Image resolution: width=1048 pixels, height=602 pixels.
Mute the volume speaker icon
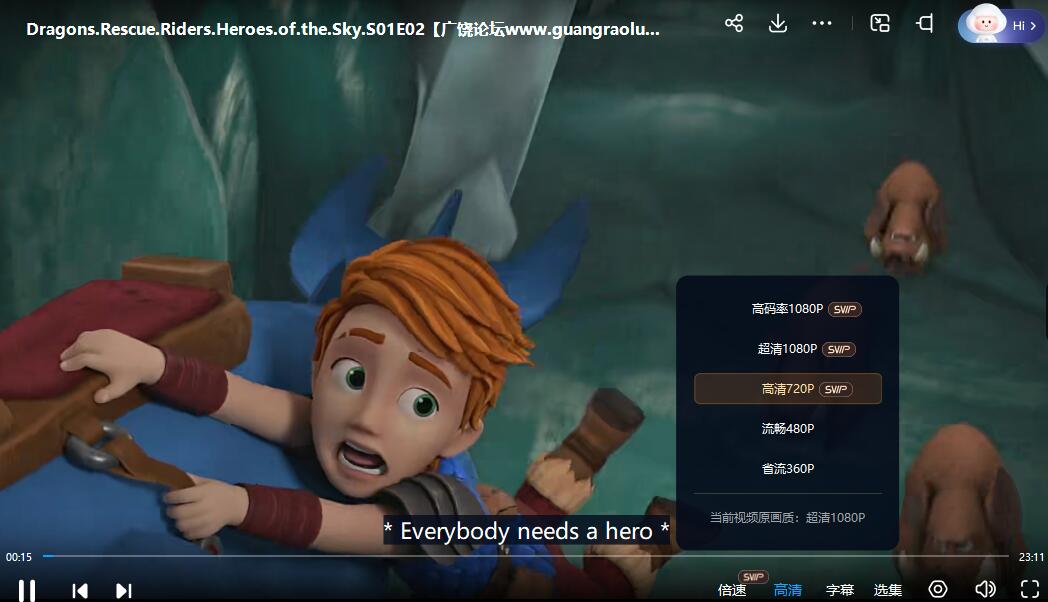985,589
